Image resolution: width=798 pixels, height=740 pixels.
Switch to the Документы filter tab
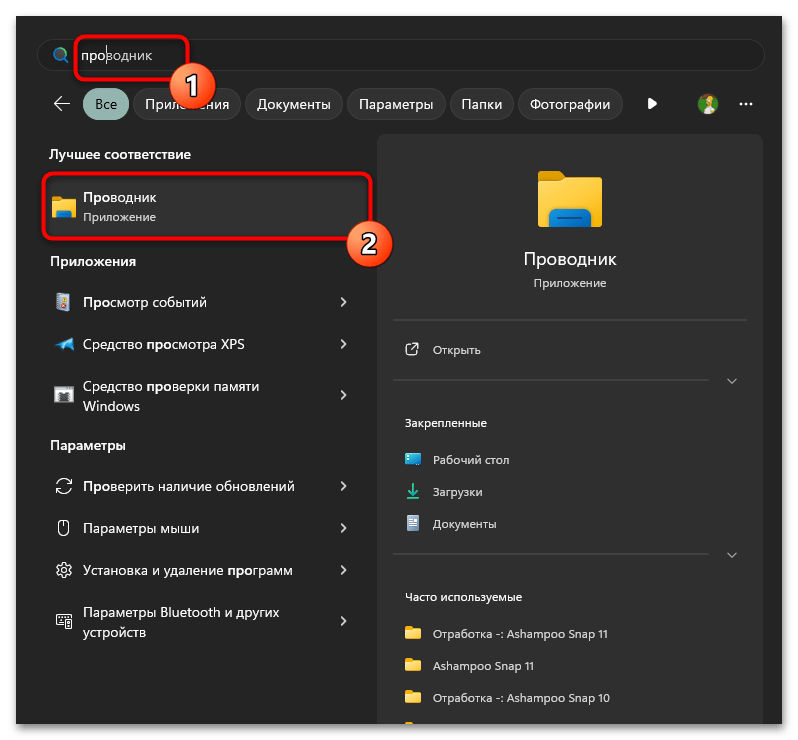click(x=294, y=104)
